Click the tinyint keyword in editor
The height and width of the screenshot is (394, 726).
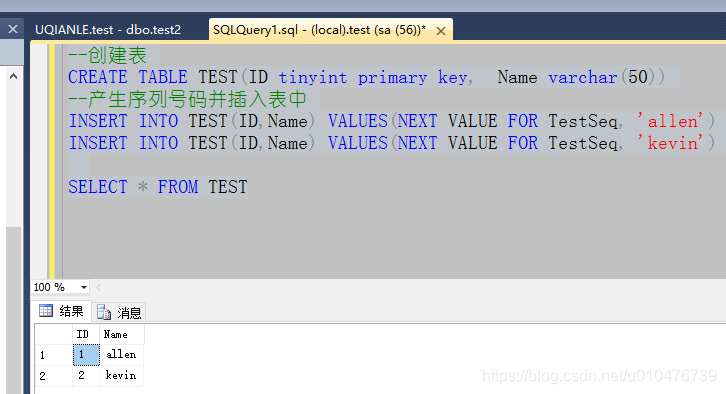313,77
